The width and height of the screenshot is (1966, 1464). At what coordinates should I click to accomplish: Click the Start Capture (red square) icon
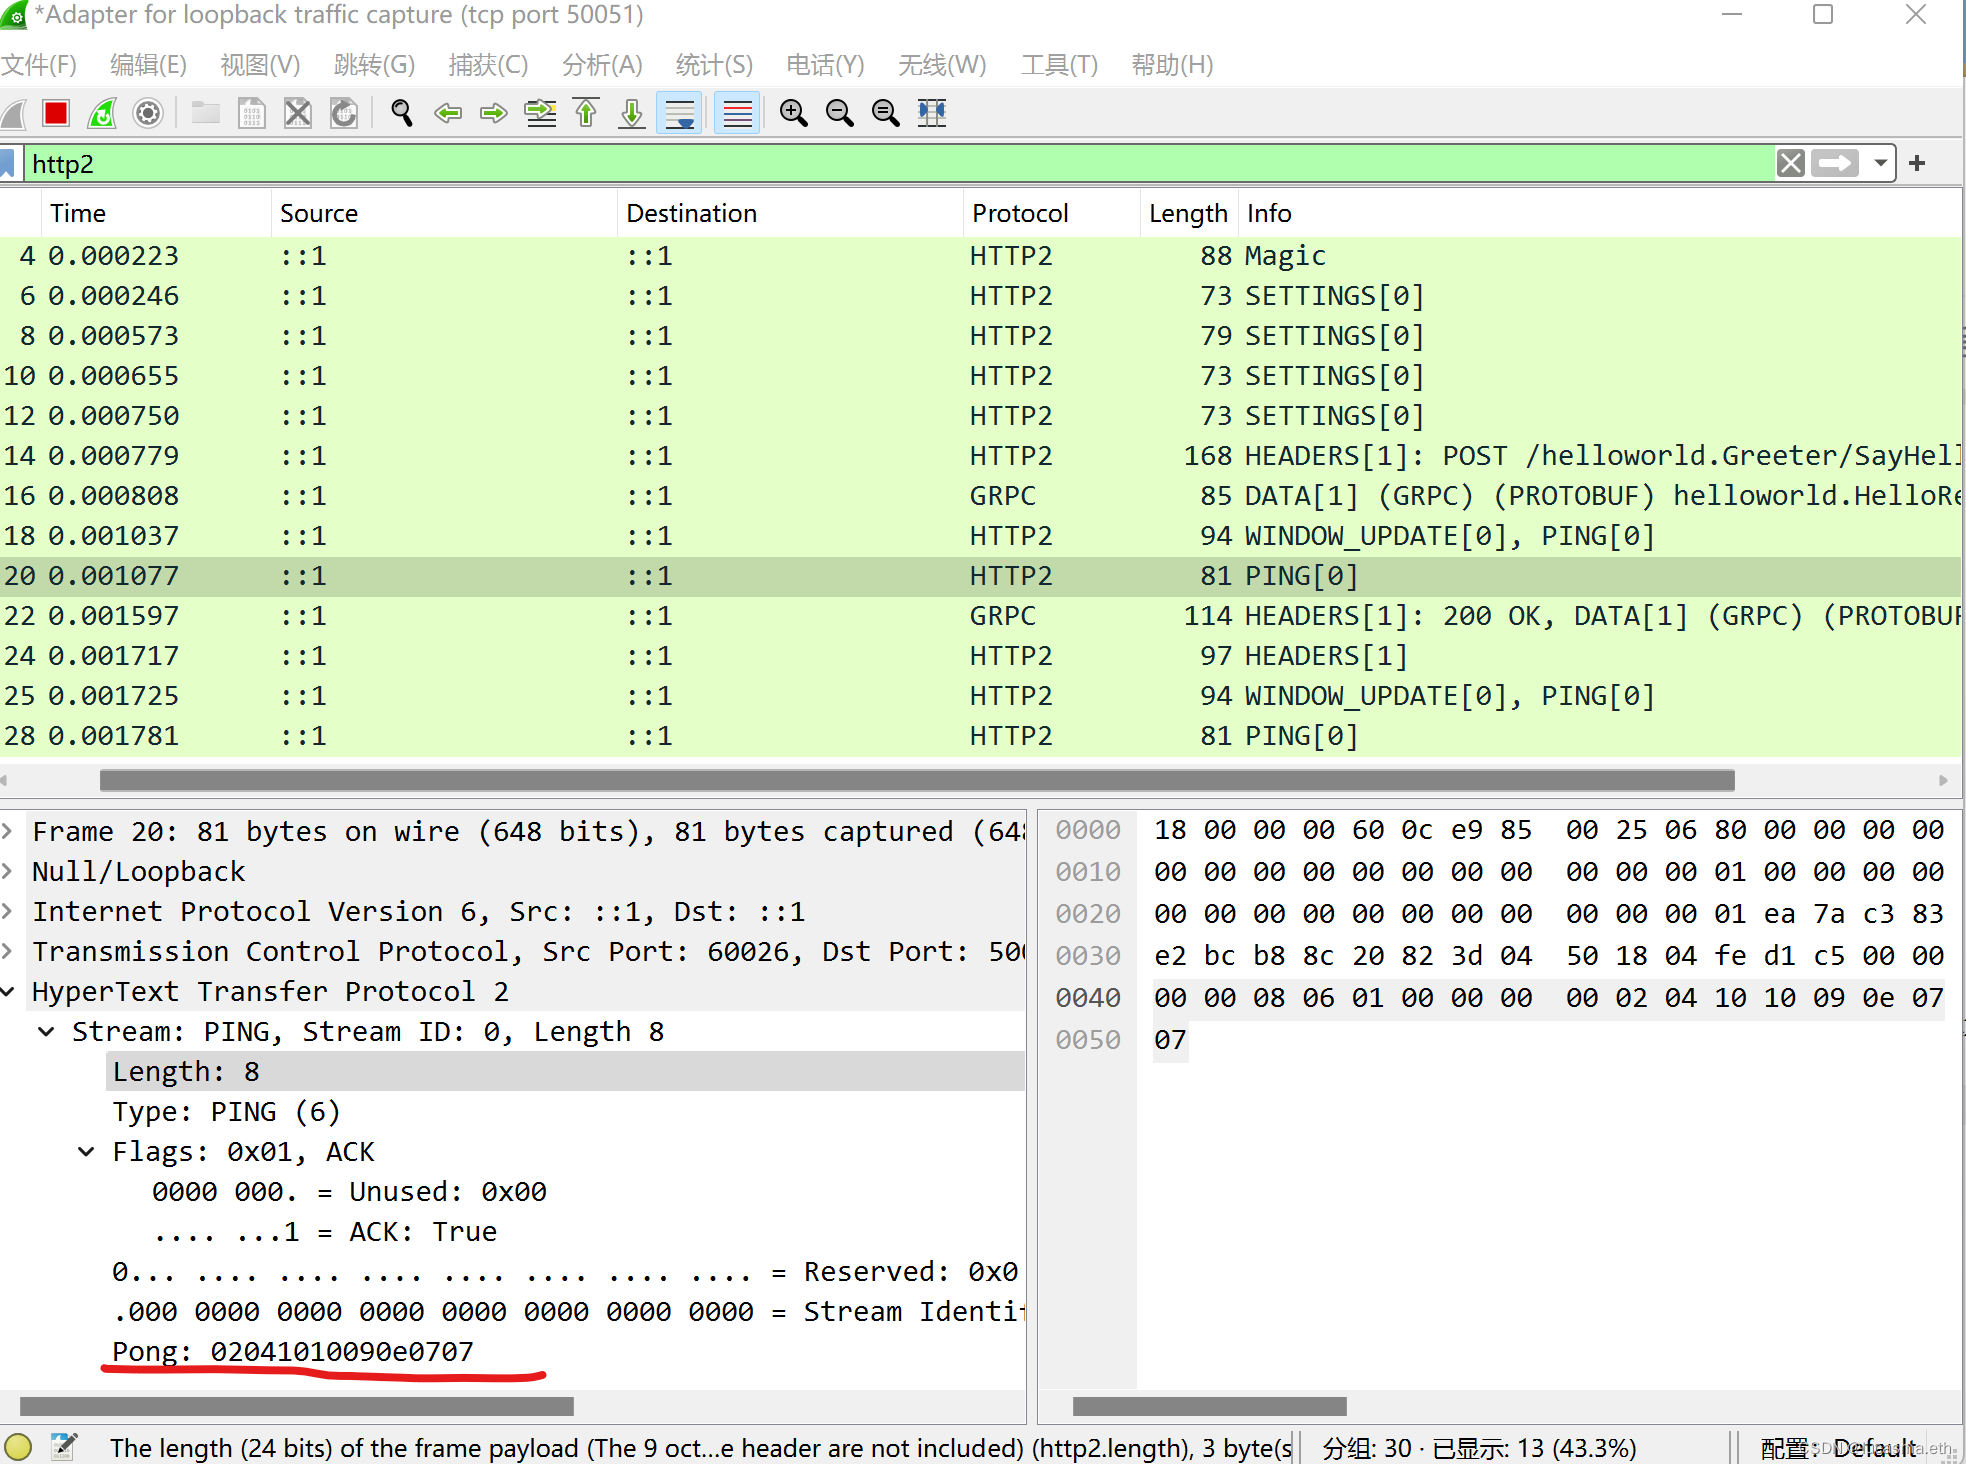coord(55,114)
